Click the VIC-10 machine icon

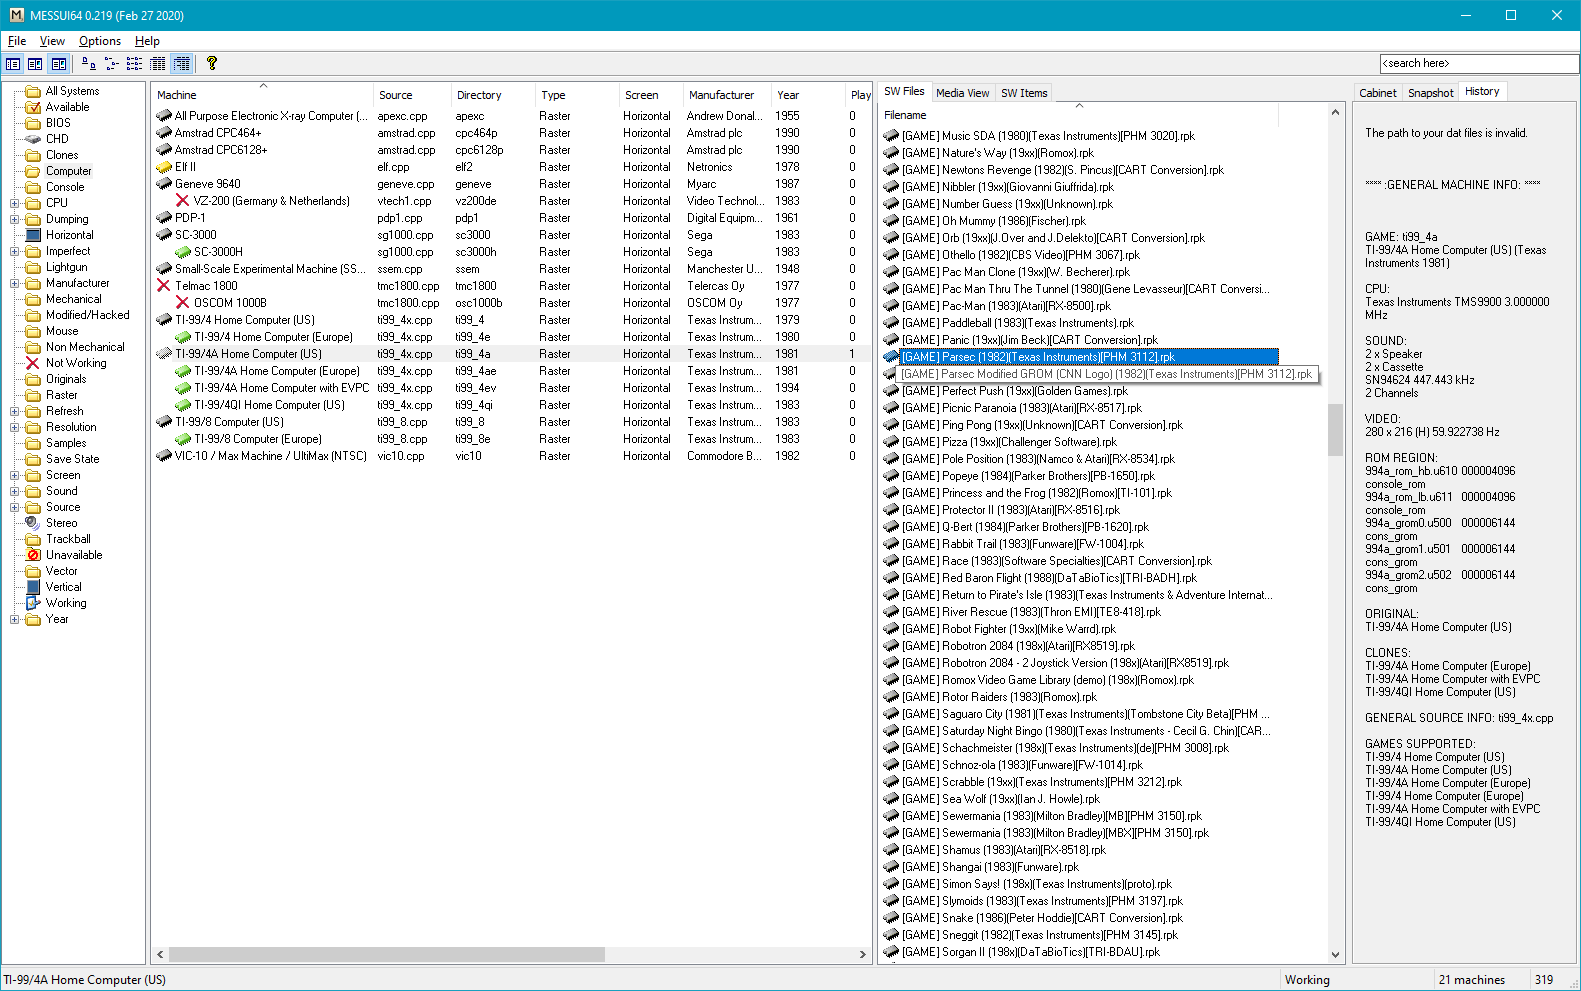[x=164, y=456]
